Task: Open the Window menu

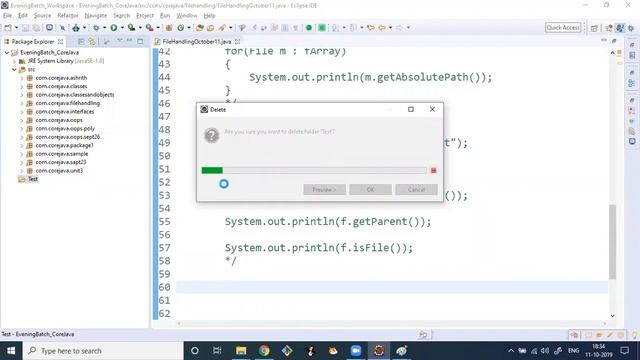Action: (187, 16)
